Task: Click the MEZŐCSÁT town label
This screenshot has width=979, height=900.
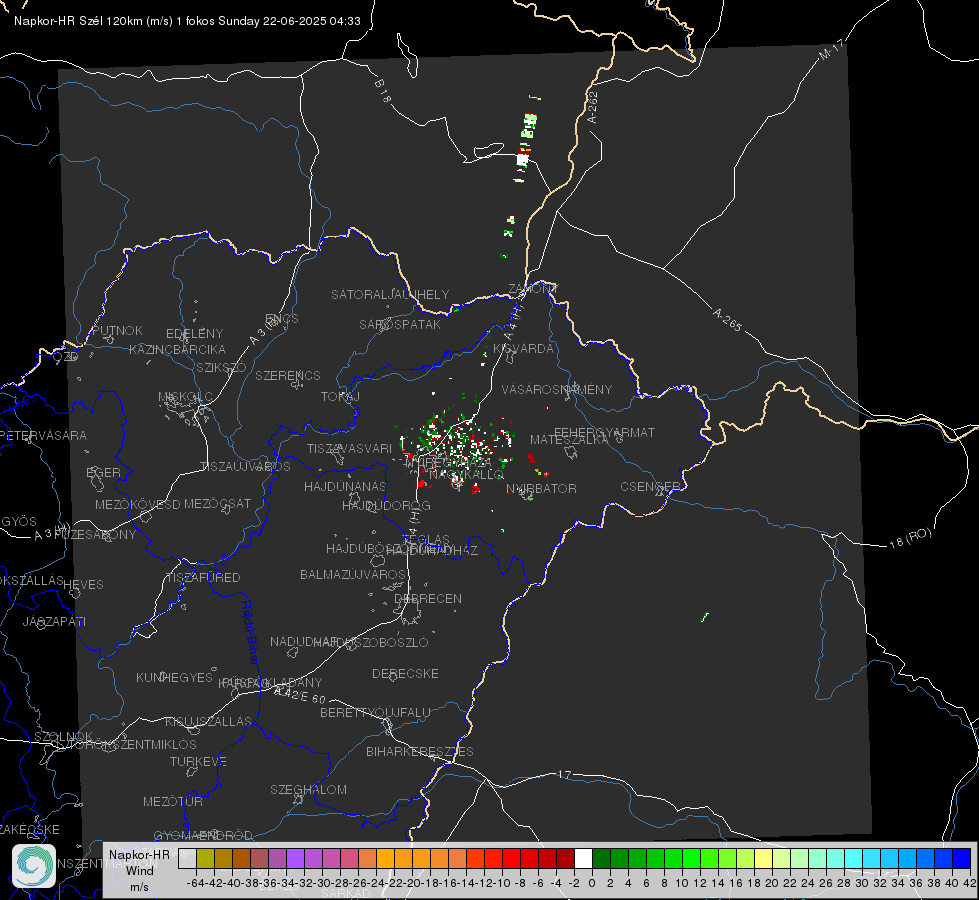Action: (217, 503)
